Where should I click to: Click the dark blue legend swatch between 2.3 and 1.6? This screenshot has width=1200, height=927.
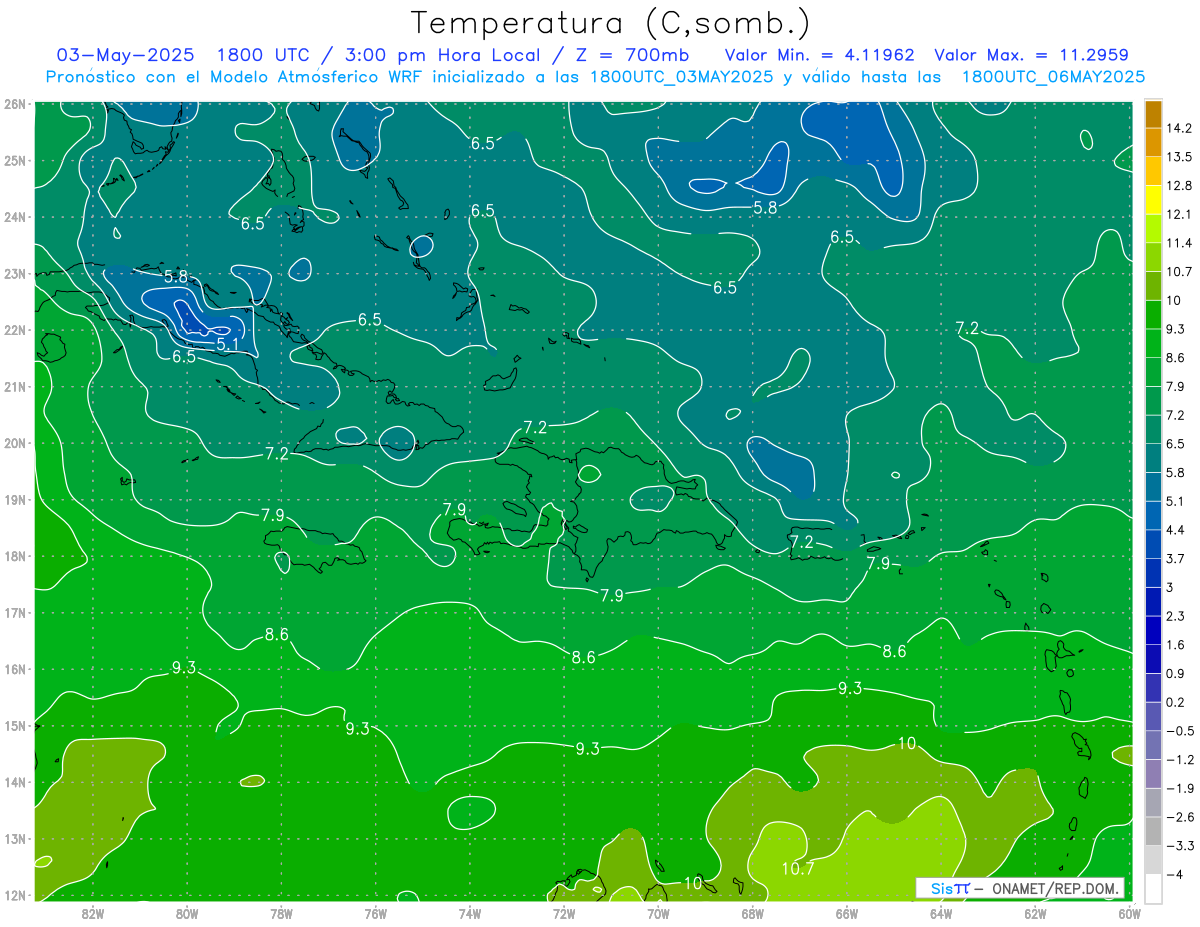[1153, 630]
